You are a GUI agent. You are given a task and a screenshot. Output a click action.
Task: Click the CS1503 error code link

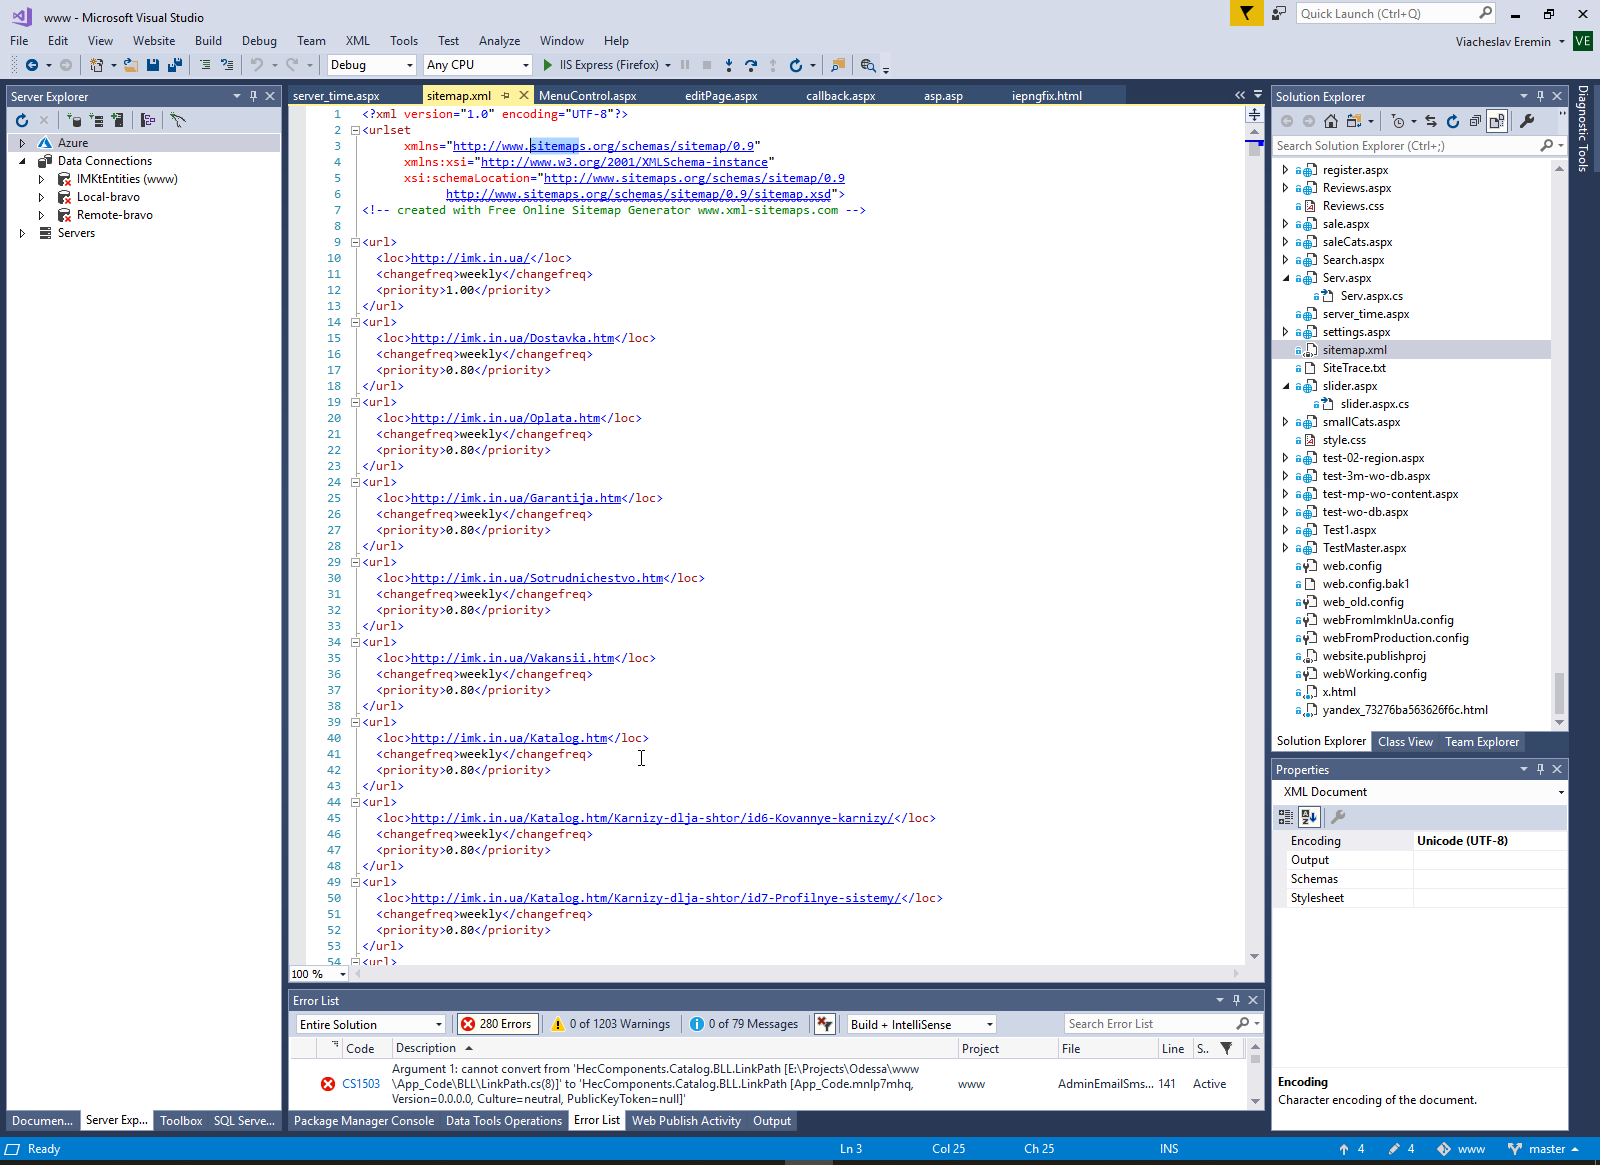(361, 1084)
